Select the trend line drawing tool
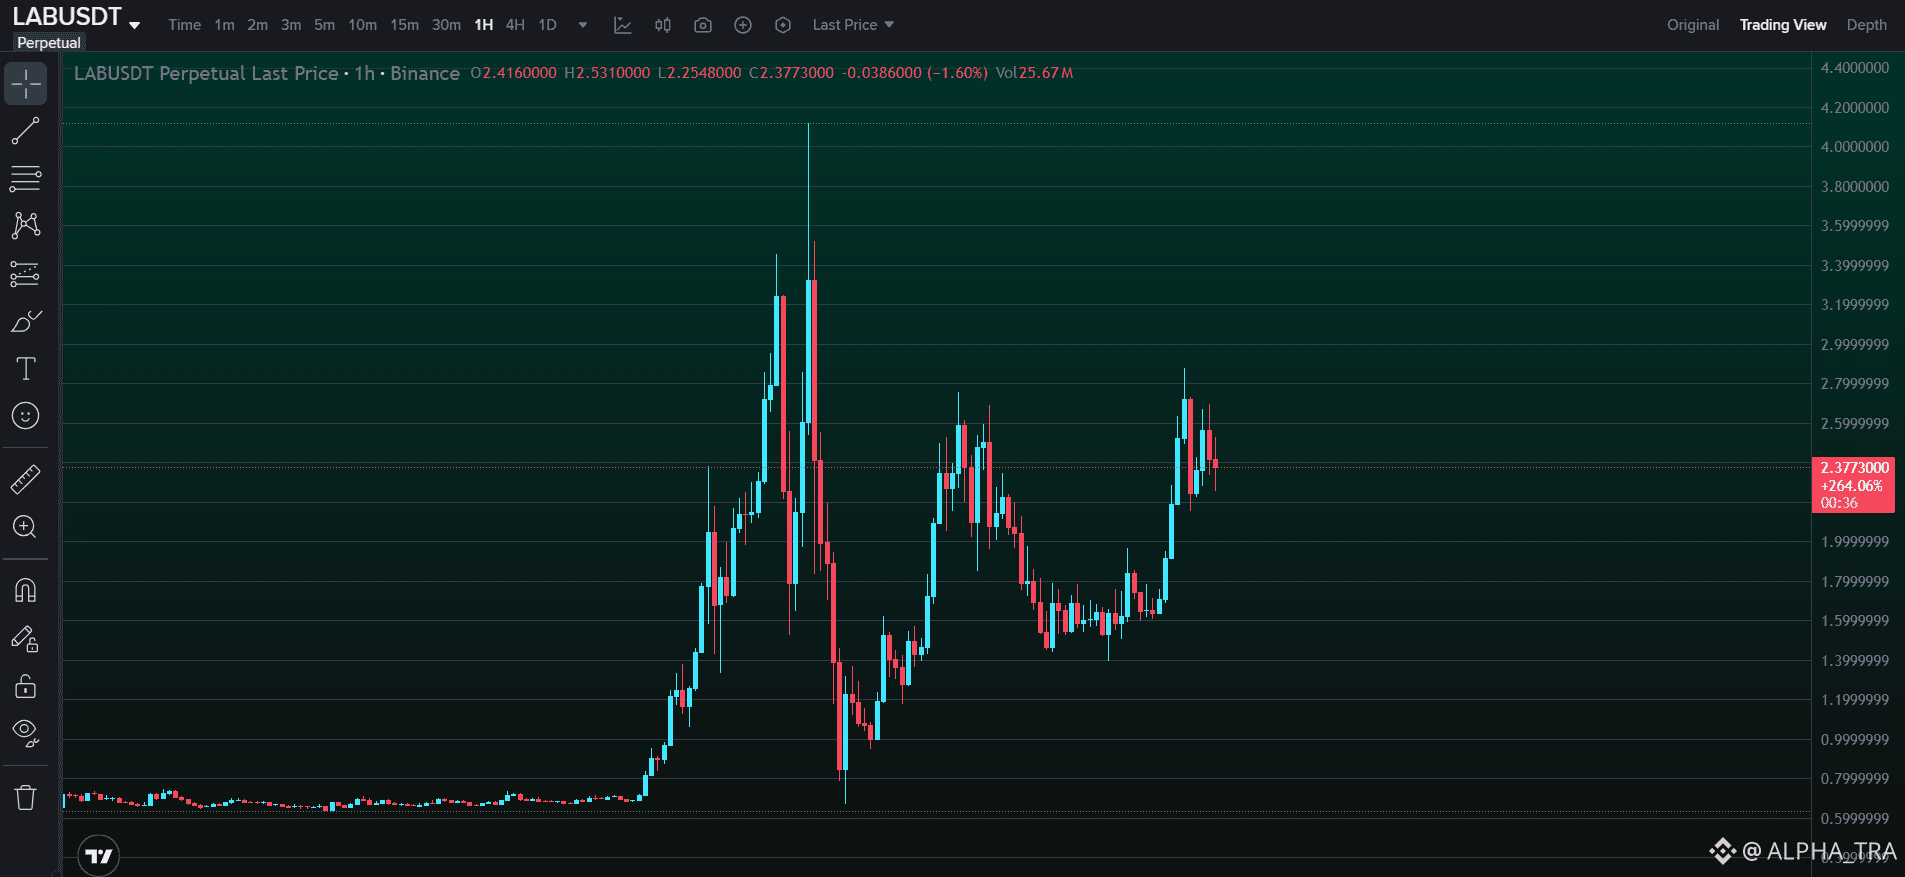 tap(26, 130)
